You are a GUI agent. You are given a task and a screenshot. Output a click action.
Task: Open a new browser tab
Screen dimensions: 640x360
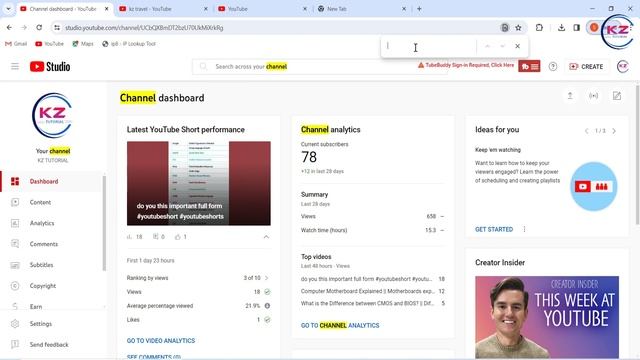tap(419, 9)
